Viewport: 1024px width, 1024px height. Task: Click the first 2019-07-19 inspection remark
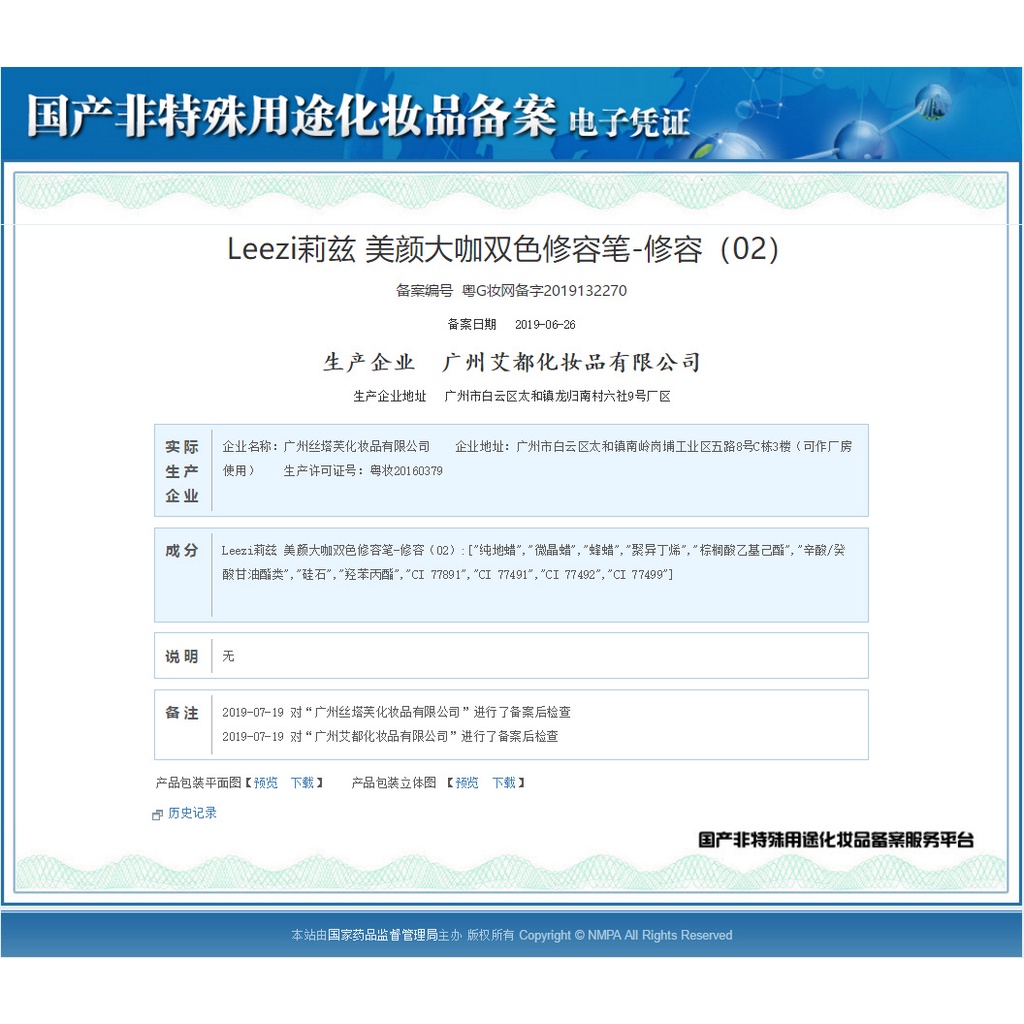click(x=396, y=713)
